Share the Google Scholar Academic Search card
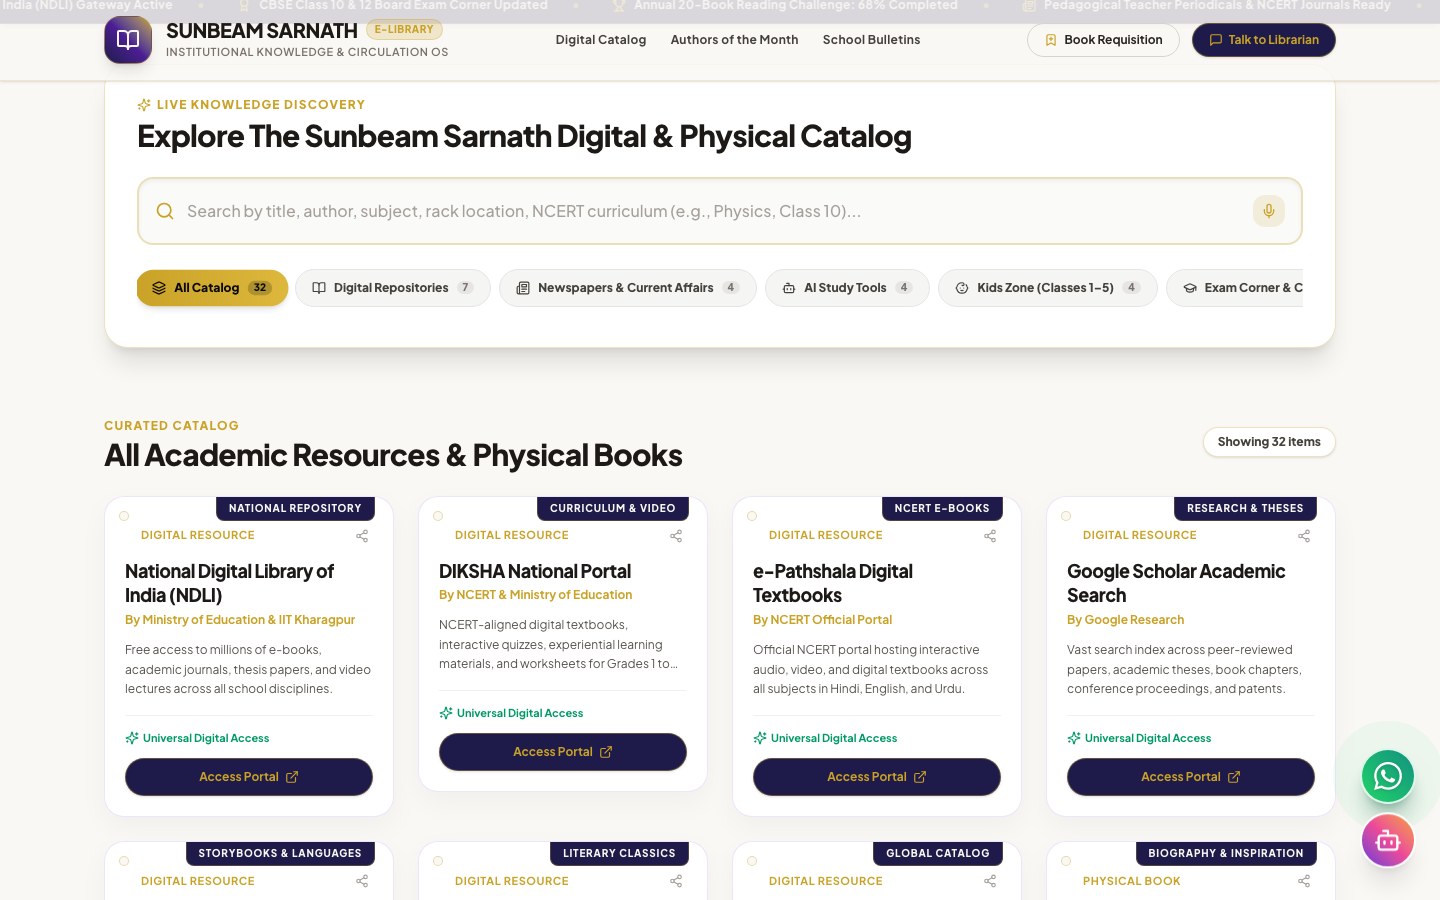1440x900 pixels. pos(1304,536)
